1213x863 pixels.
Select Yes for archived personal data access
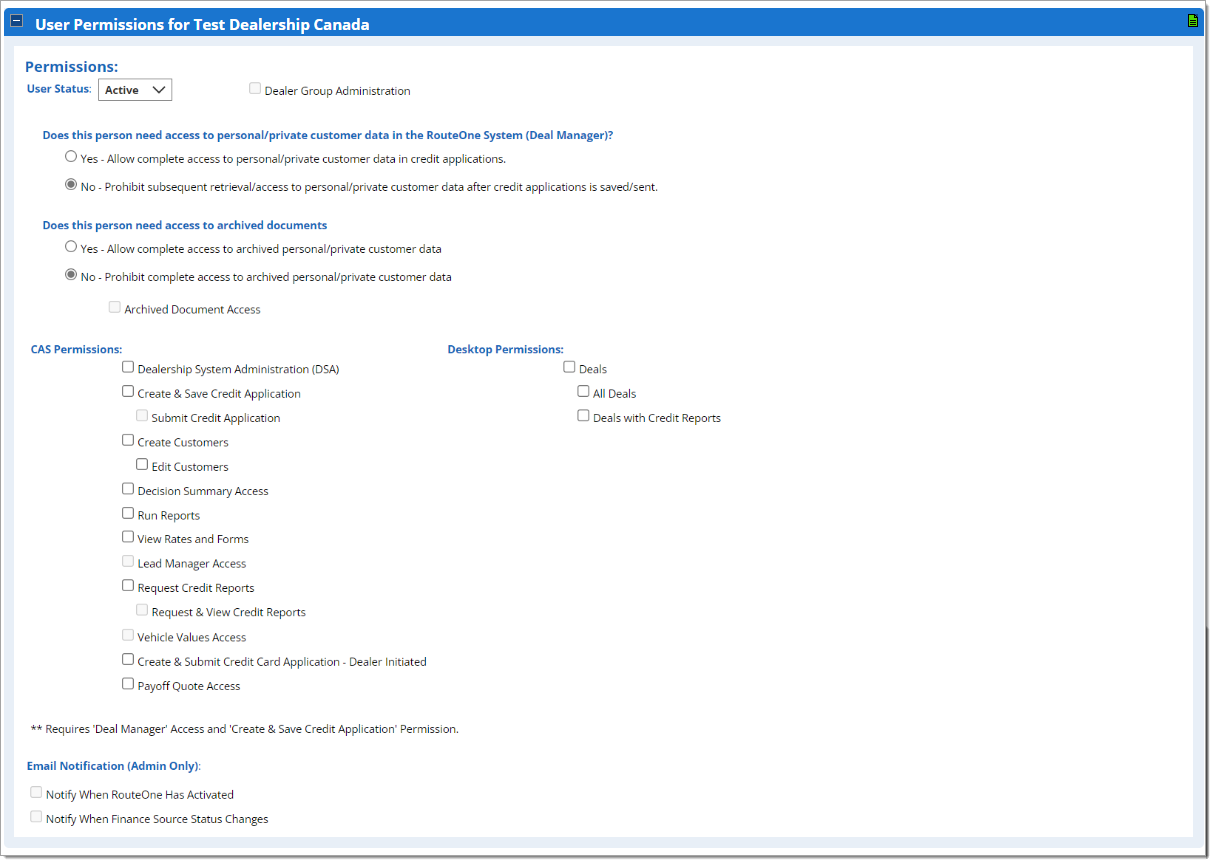click(71, 247)
